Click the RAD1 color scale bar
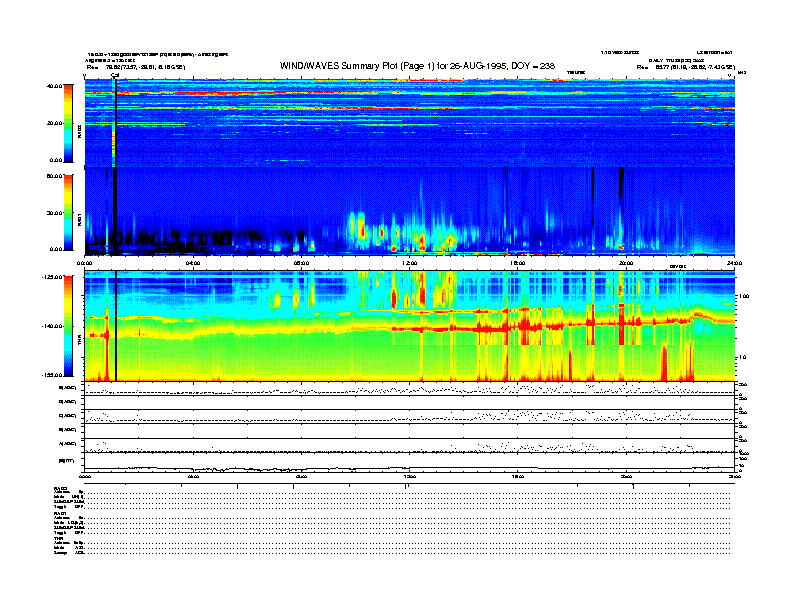792x612 pixels. pos(68,212)
